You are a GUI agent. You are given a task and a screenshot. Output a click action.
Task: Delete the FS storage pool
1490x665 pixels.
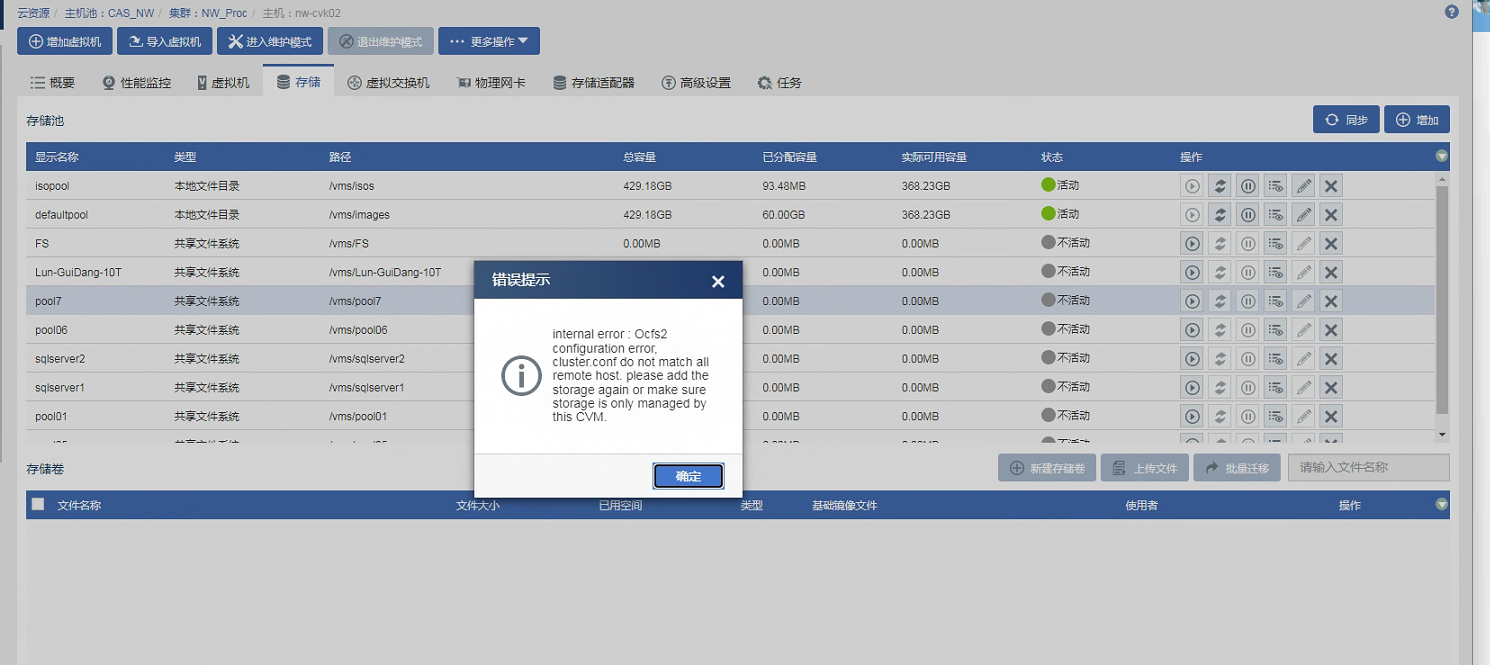tap(1331, 243)
